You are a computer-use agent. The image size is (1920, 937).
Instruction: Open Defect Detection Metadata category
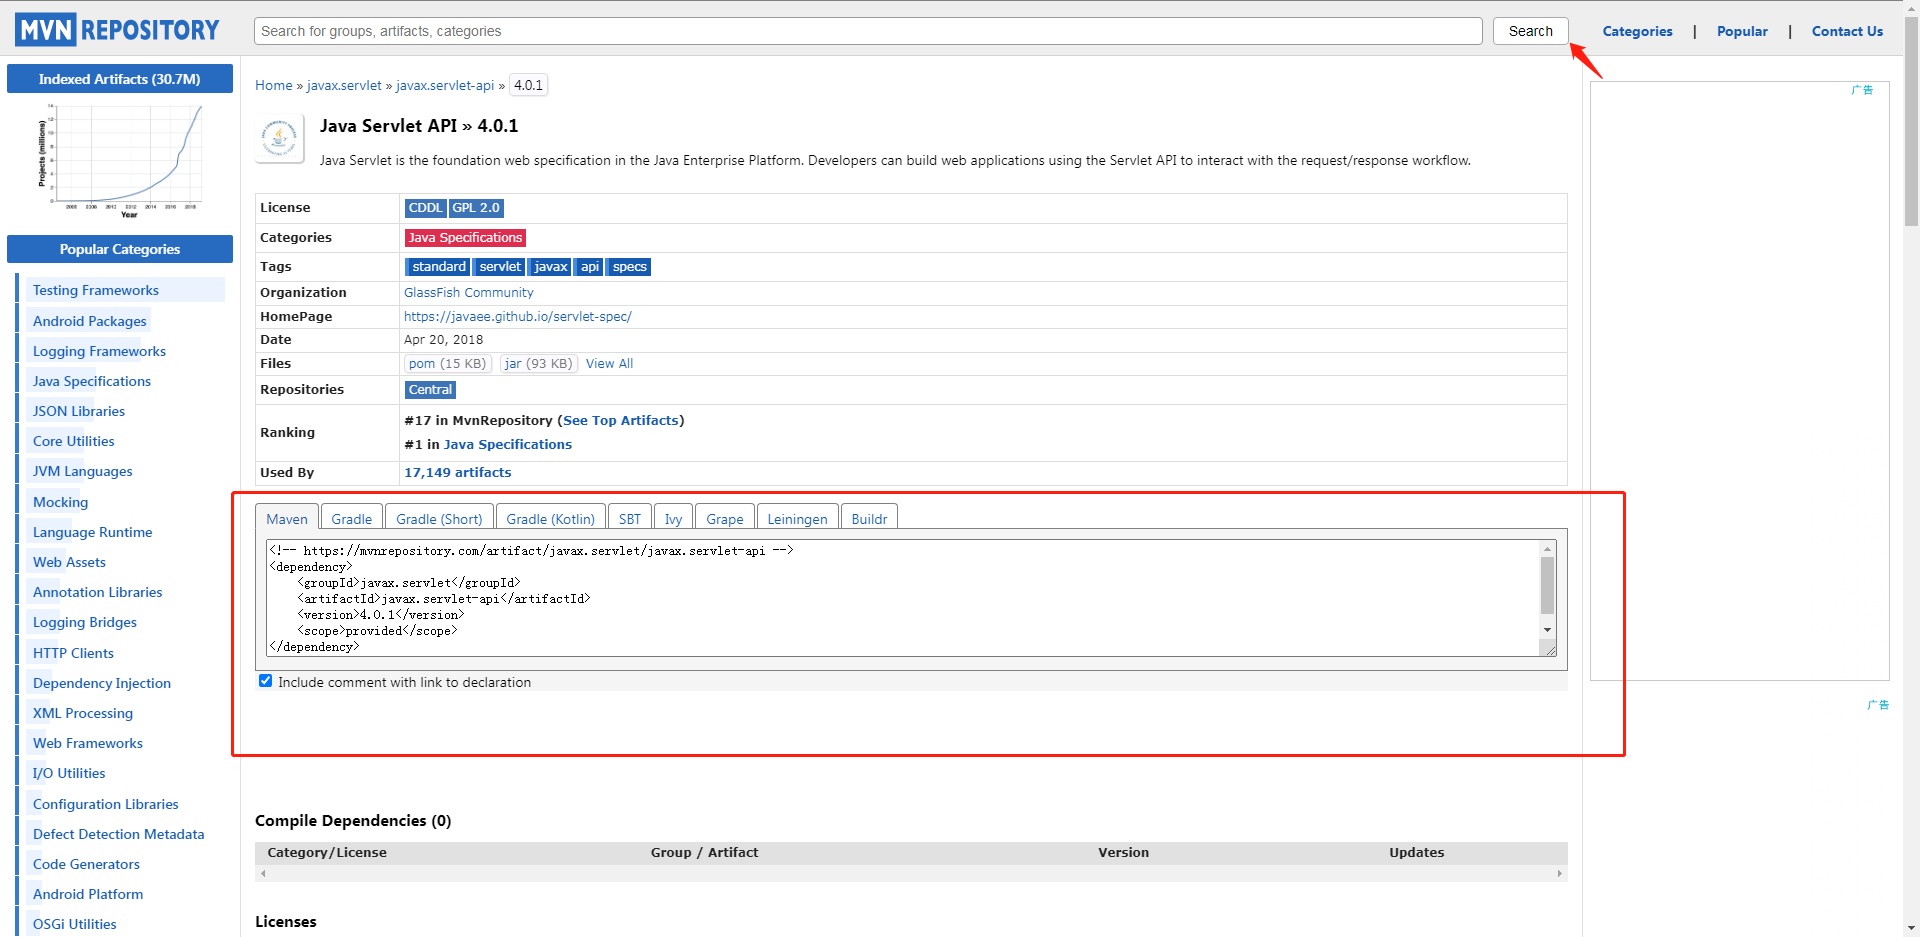pyautogui.click(x=118, y=834)
